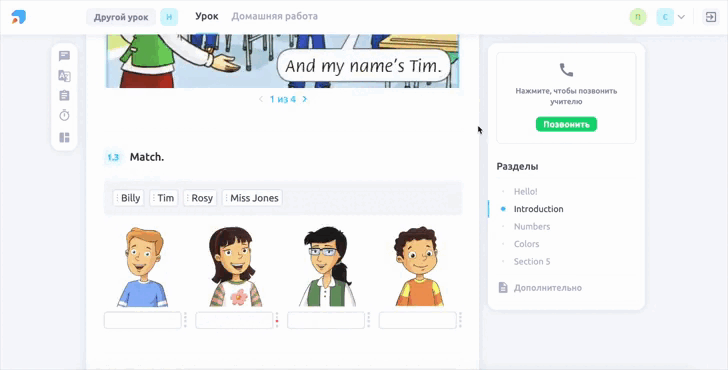Click the phone call icon
This screenshot has height=370, width=728.
pyautogui.click(x=566, y=70)
